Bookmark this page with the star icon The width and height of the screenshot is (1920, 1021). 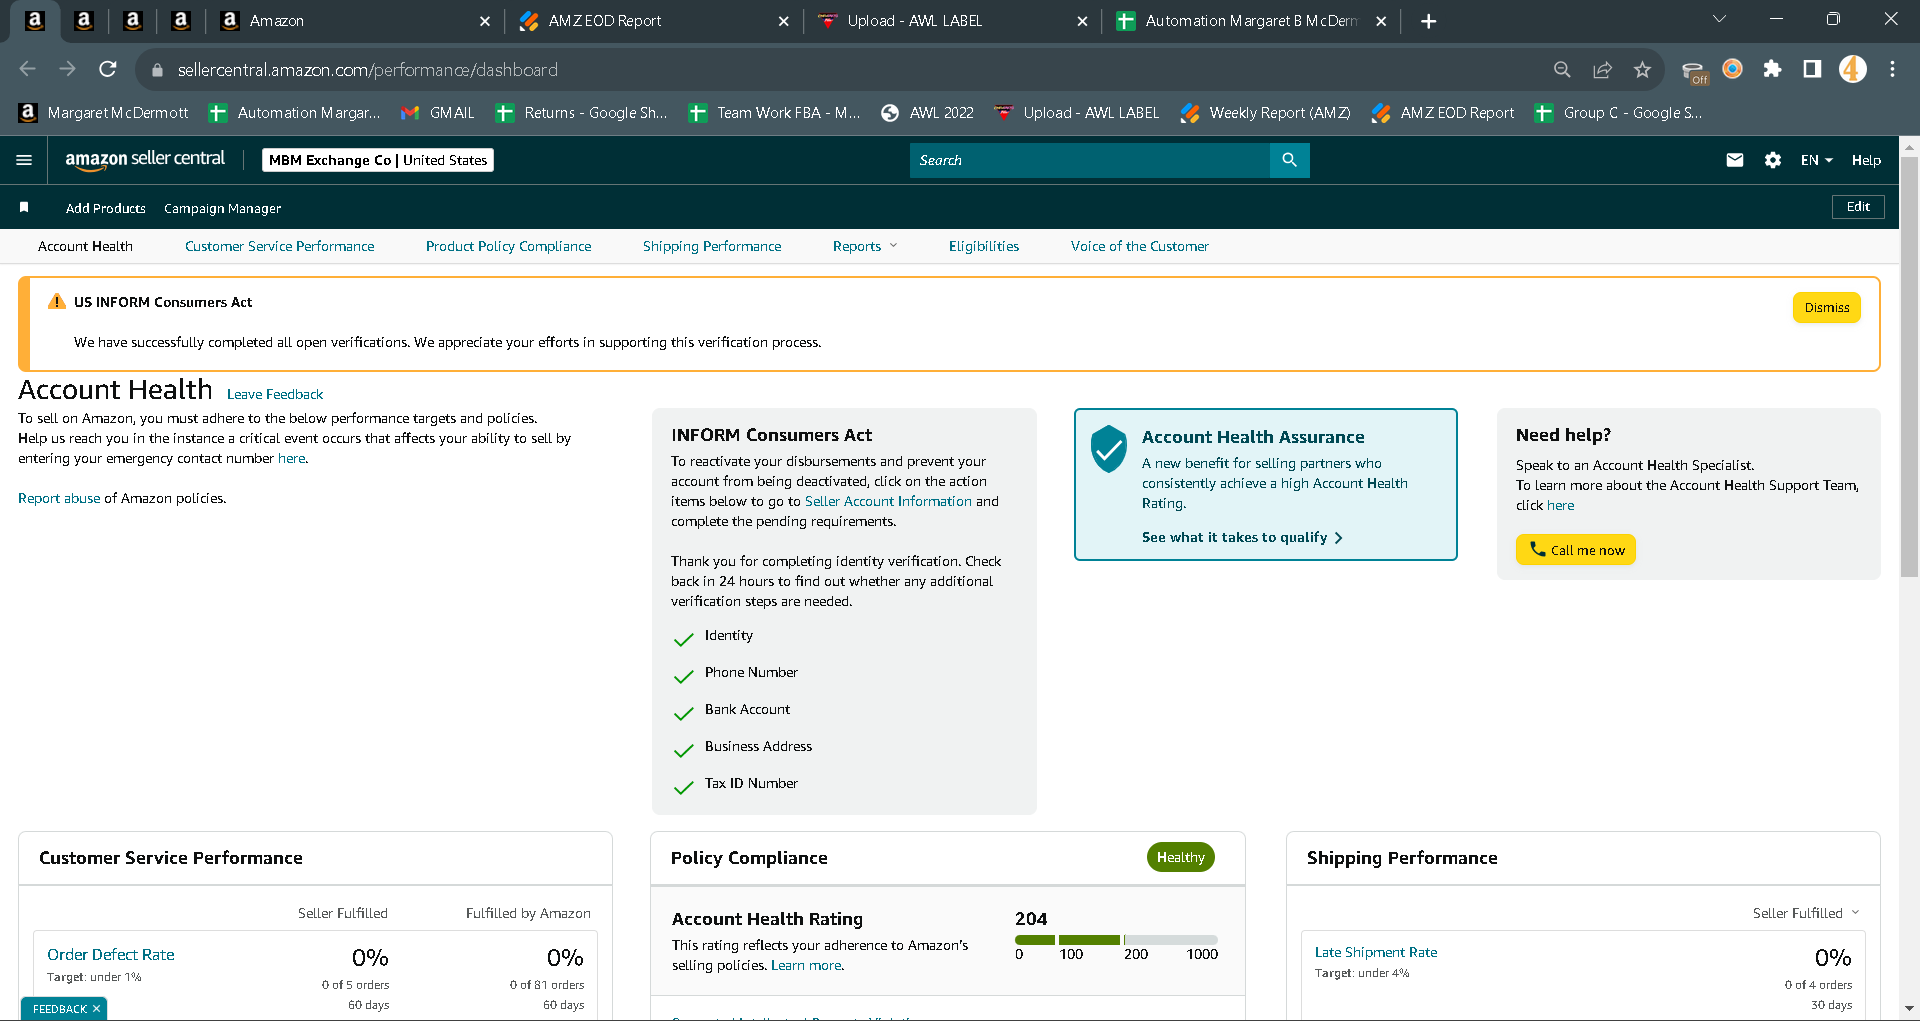1642,69
